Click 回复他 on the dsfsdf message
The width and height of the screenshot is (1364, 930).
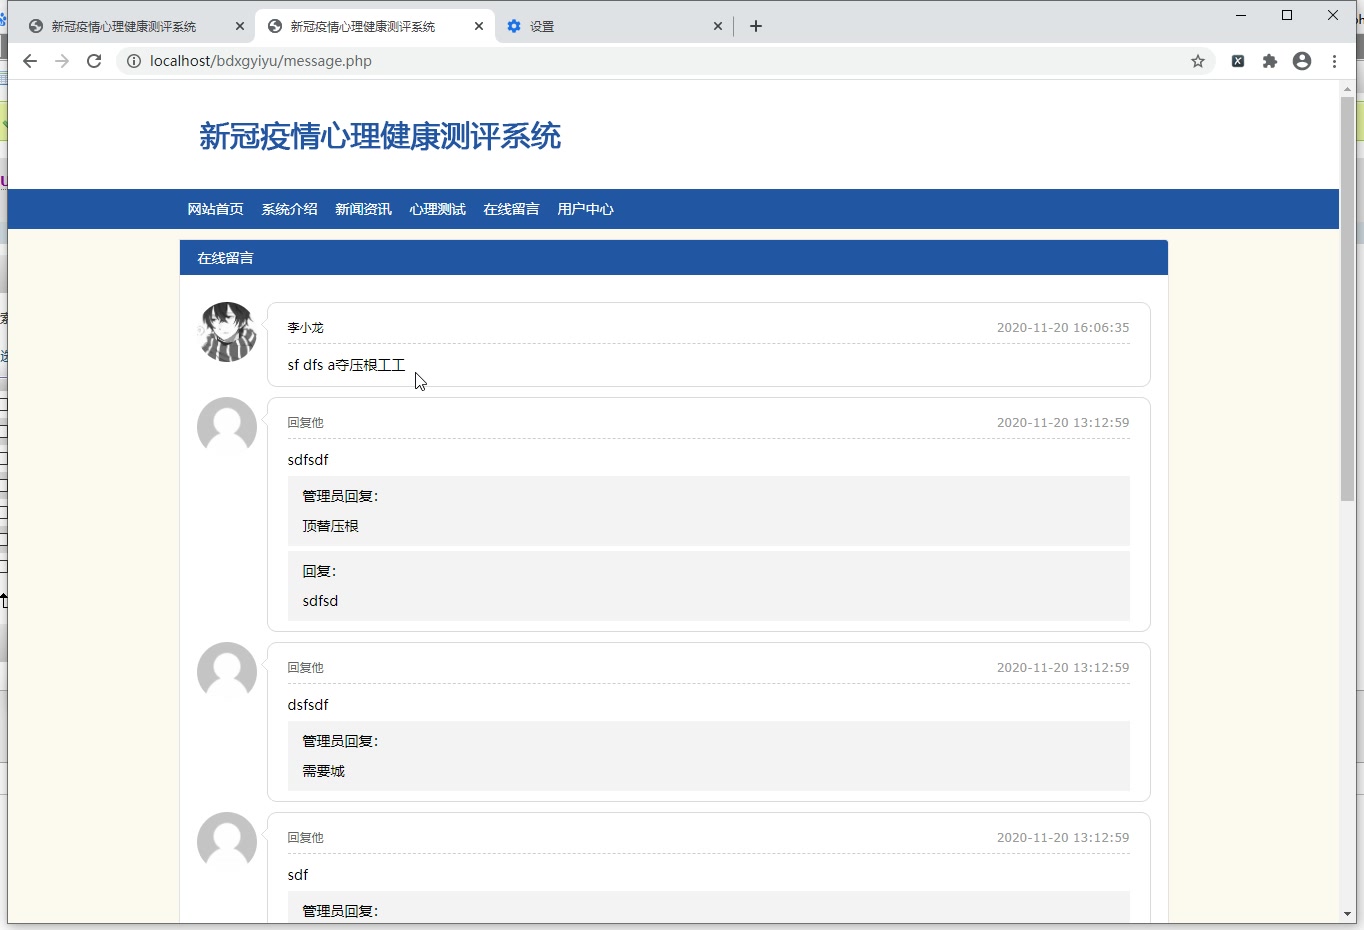pos(305,668)
